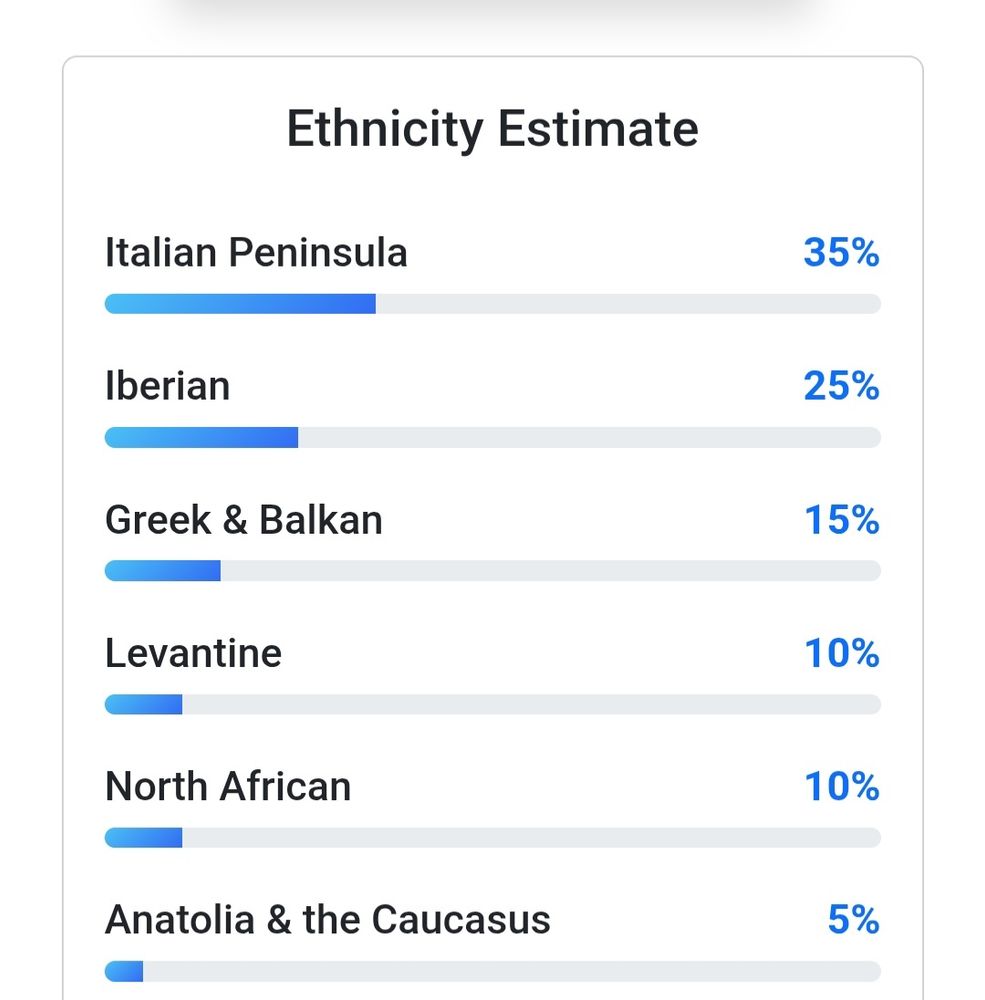Click the 5% Anatolia & Caucasus value
985x1000 pixels.
(x=853, y=920)
